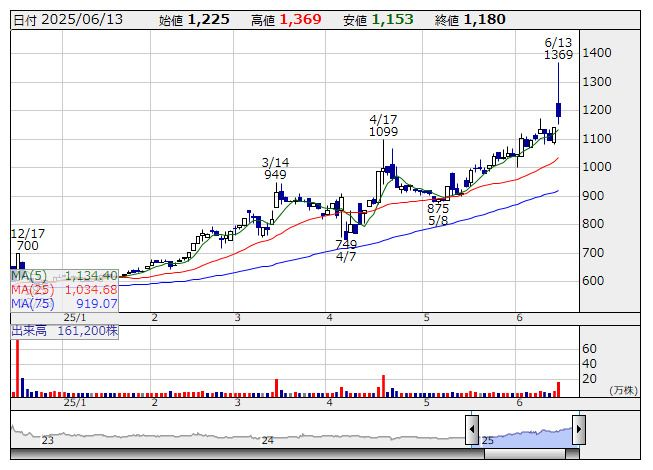Viewport: 653px width, 470px height.
Task: Click the 25/1 label on price chart axis
Action: pyautogui.click(x=75, y=318)
